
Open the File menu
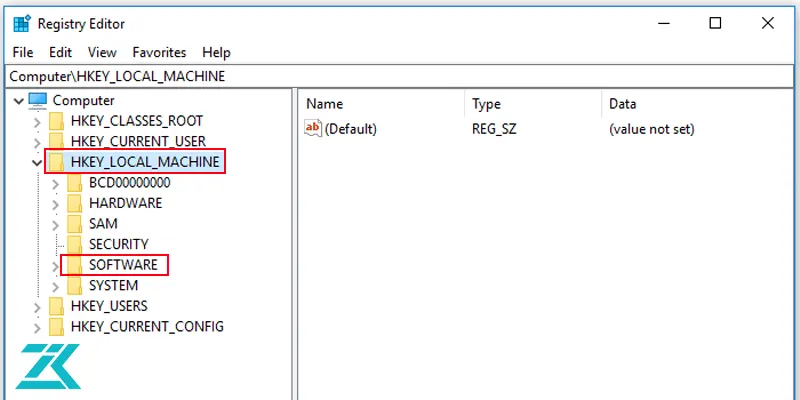point(22,52)
